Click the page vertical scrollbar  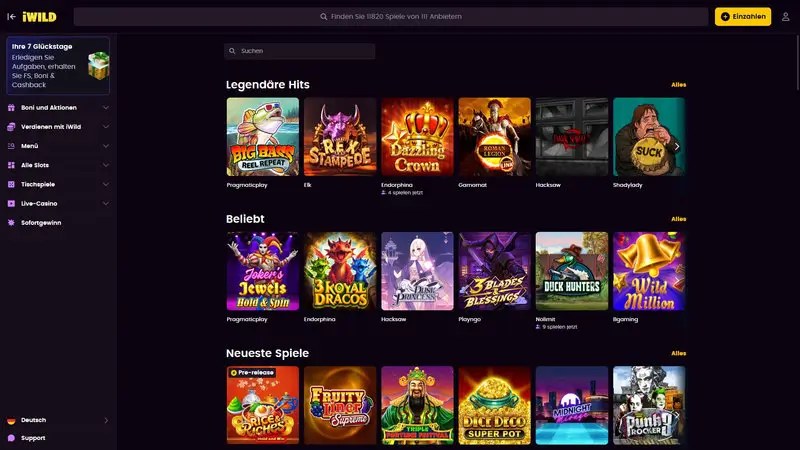pyautogui.click(x=797, y=61)
